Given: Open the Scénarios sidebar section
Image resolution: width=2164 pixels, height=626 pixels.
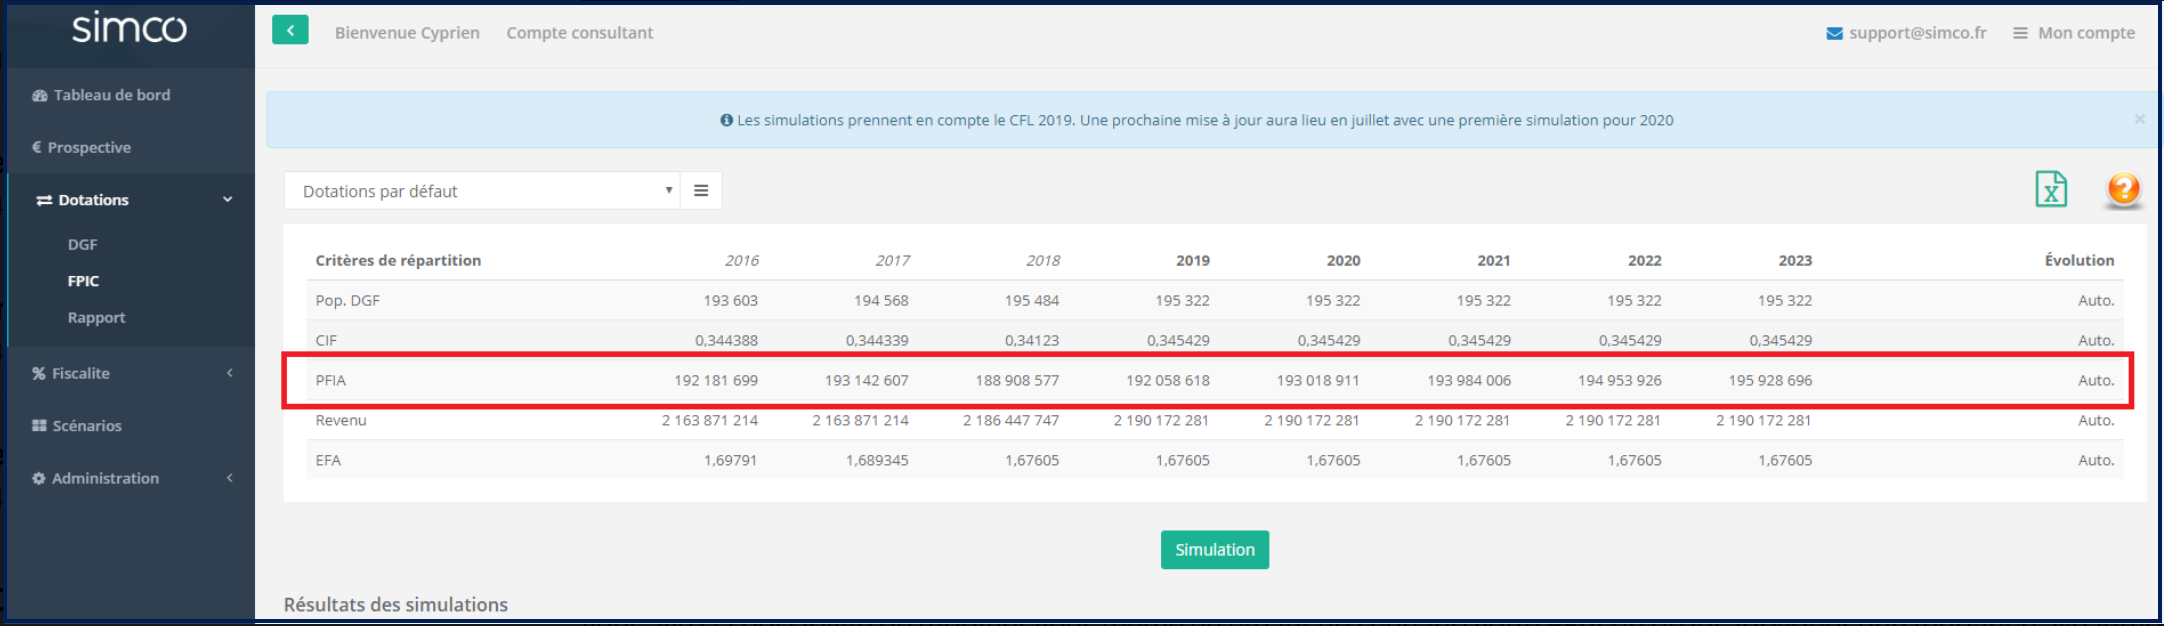Looking at the screenshot, I should [86, 426].
